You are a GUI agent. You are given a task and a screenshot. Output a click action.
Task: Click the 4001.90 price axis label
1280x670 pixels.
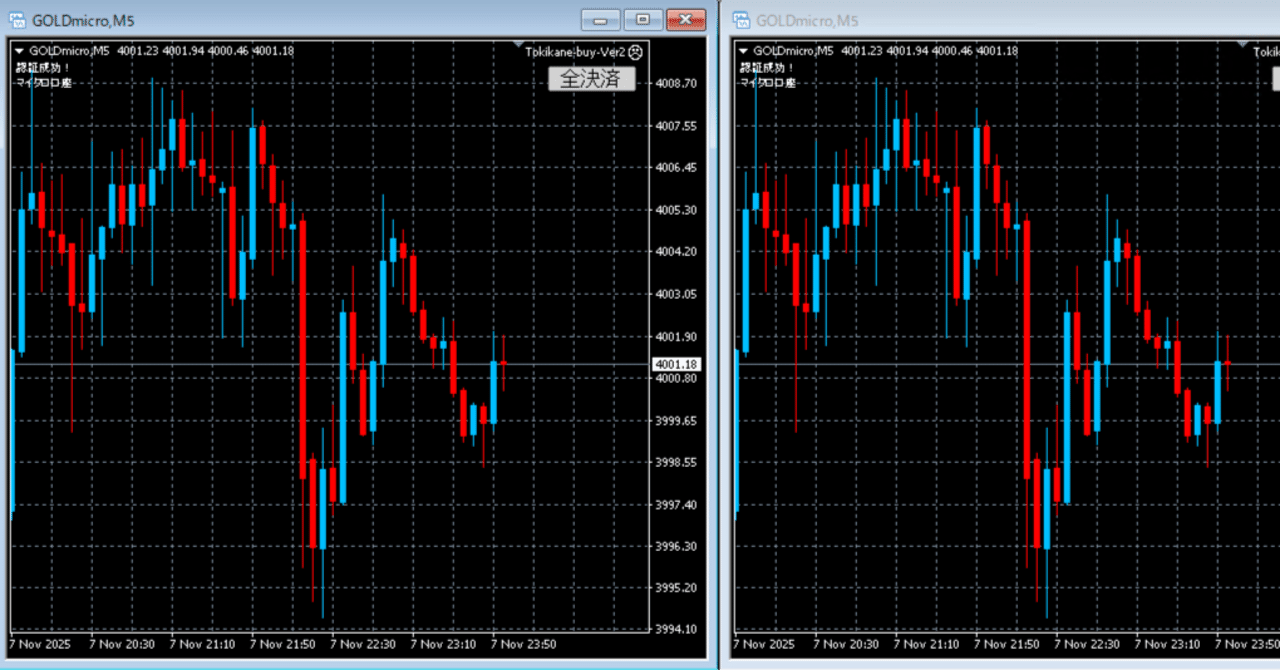click(x=677, y=336)
